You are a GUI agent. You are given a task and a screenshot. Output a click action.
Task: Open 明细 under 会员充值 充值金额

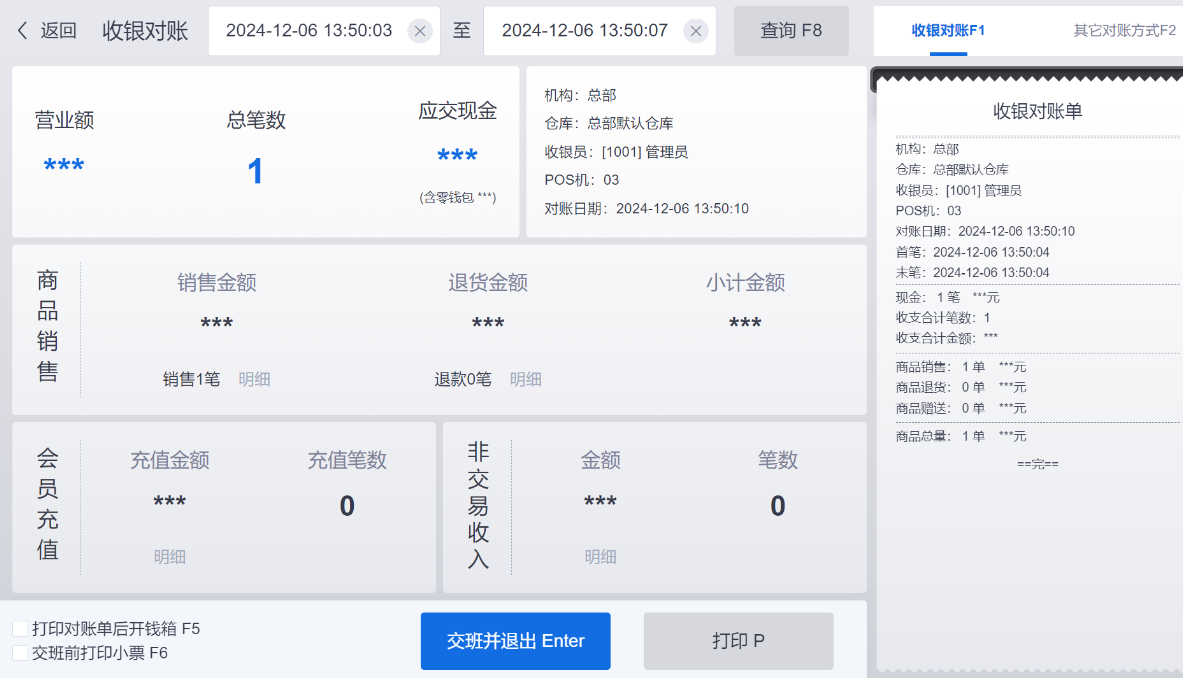pos(170,557)
